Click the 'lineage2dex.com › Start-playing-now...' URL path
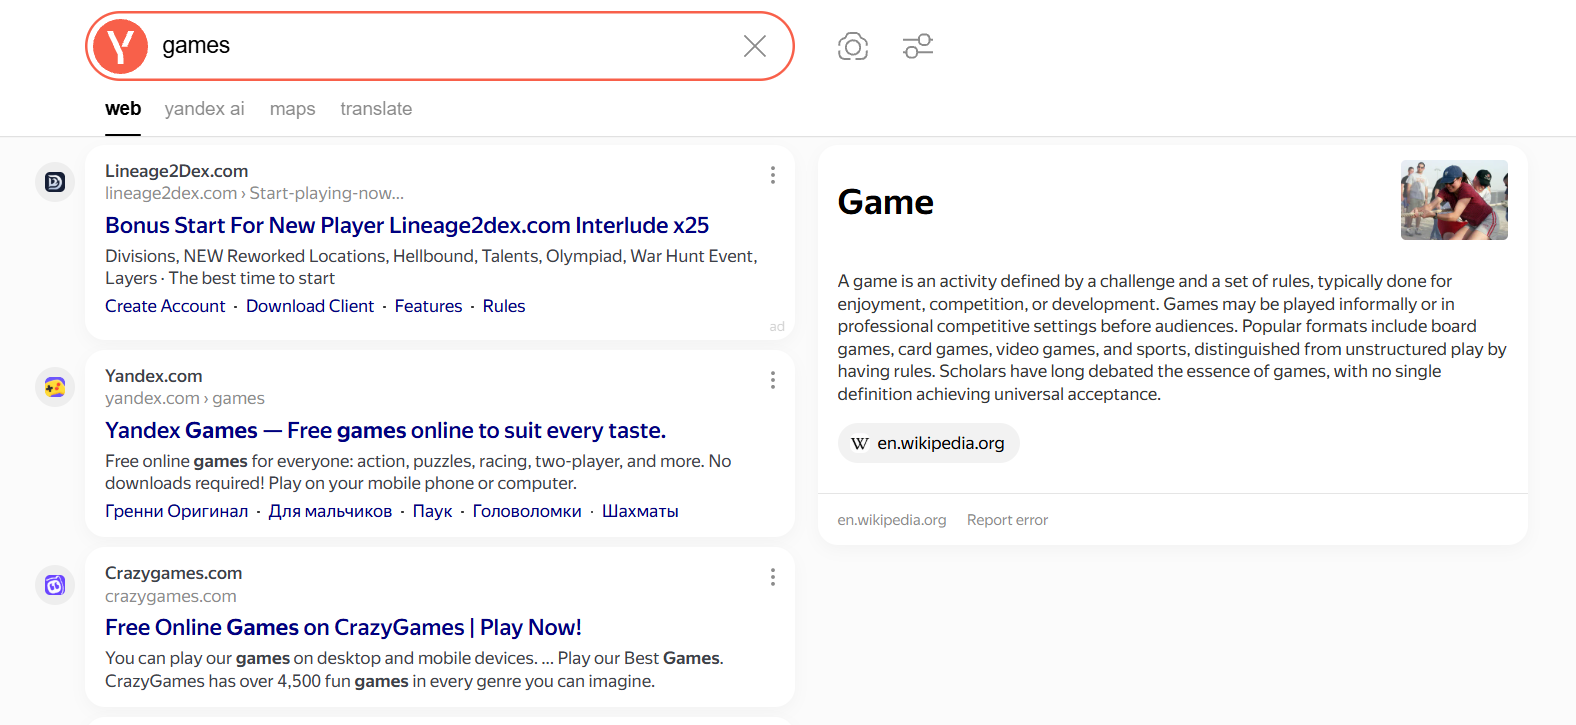This screenshot has width=1576, height=725. click(x=254, y=193)
